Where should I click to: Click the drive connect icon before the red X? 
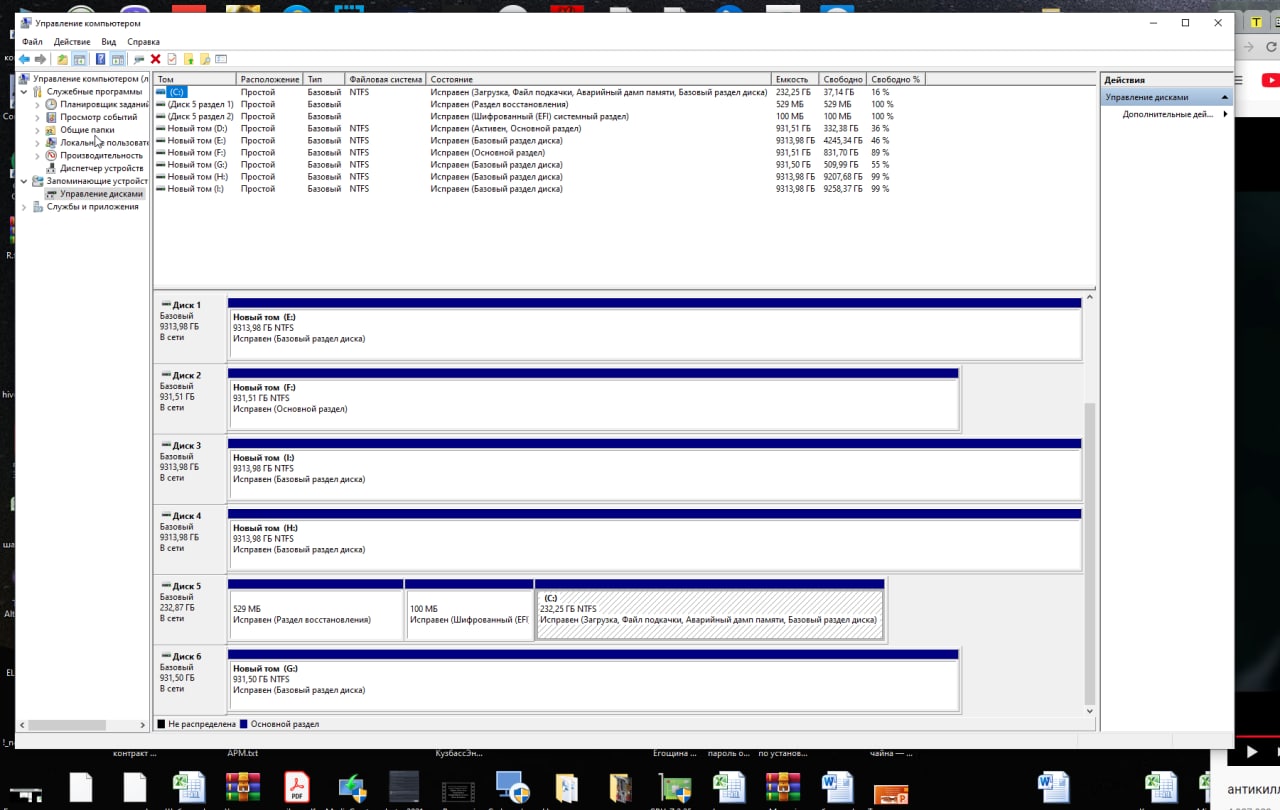(x=139, y=59)
